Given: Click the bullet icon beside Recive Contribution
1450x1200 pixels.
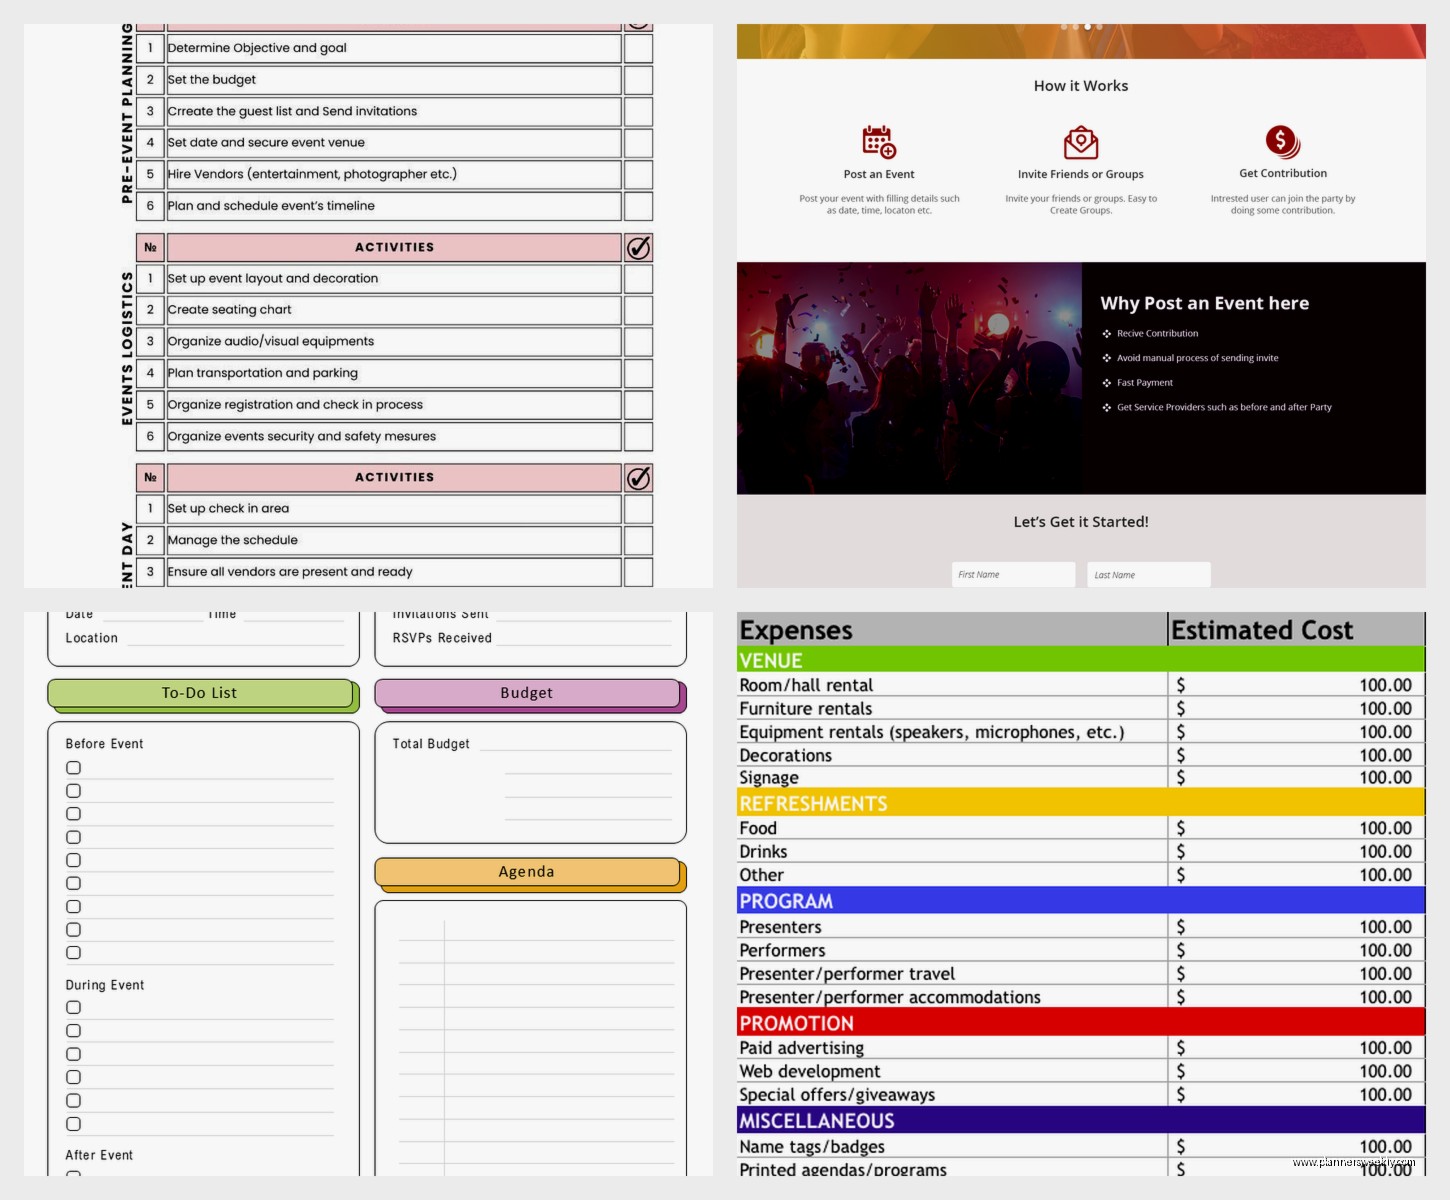Looking at the screenshot, I should coord(1106,333).
